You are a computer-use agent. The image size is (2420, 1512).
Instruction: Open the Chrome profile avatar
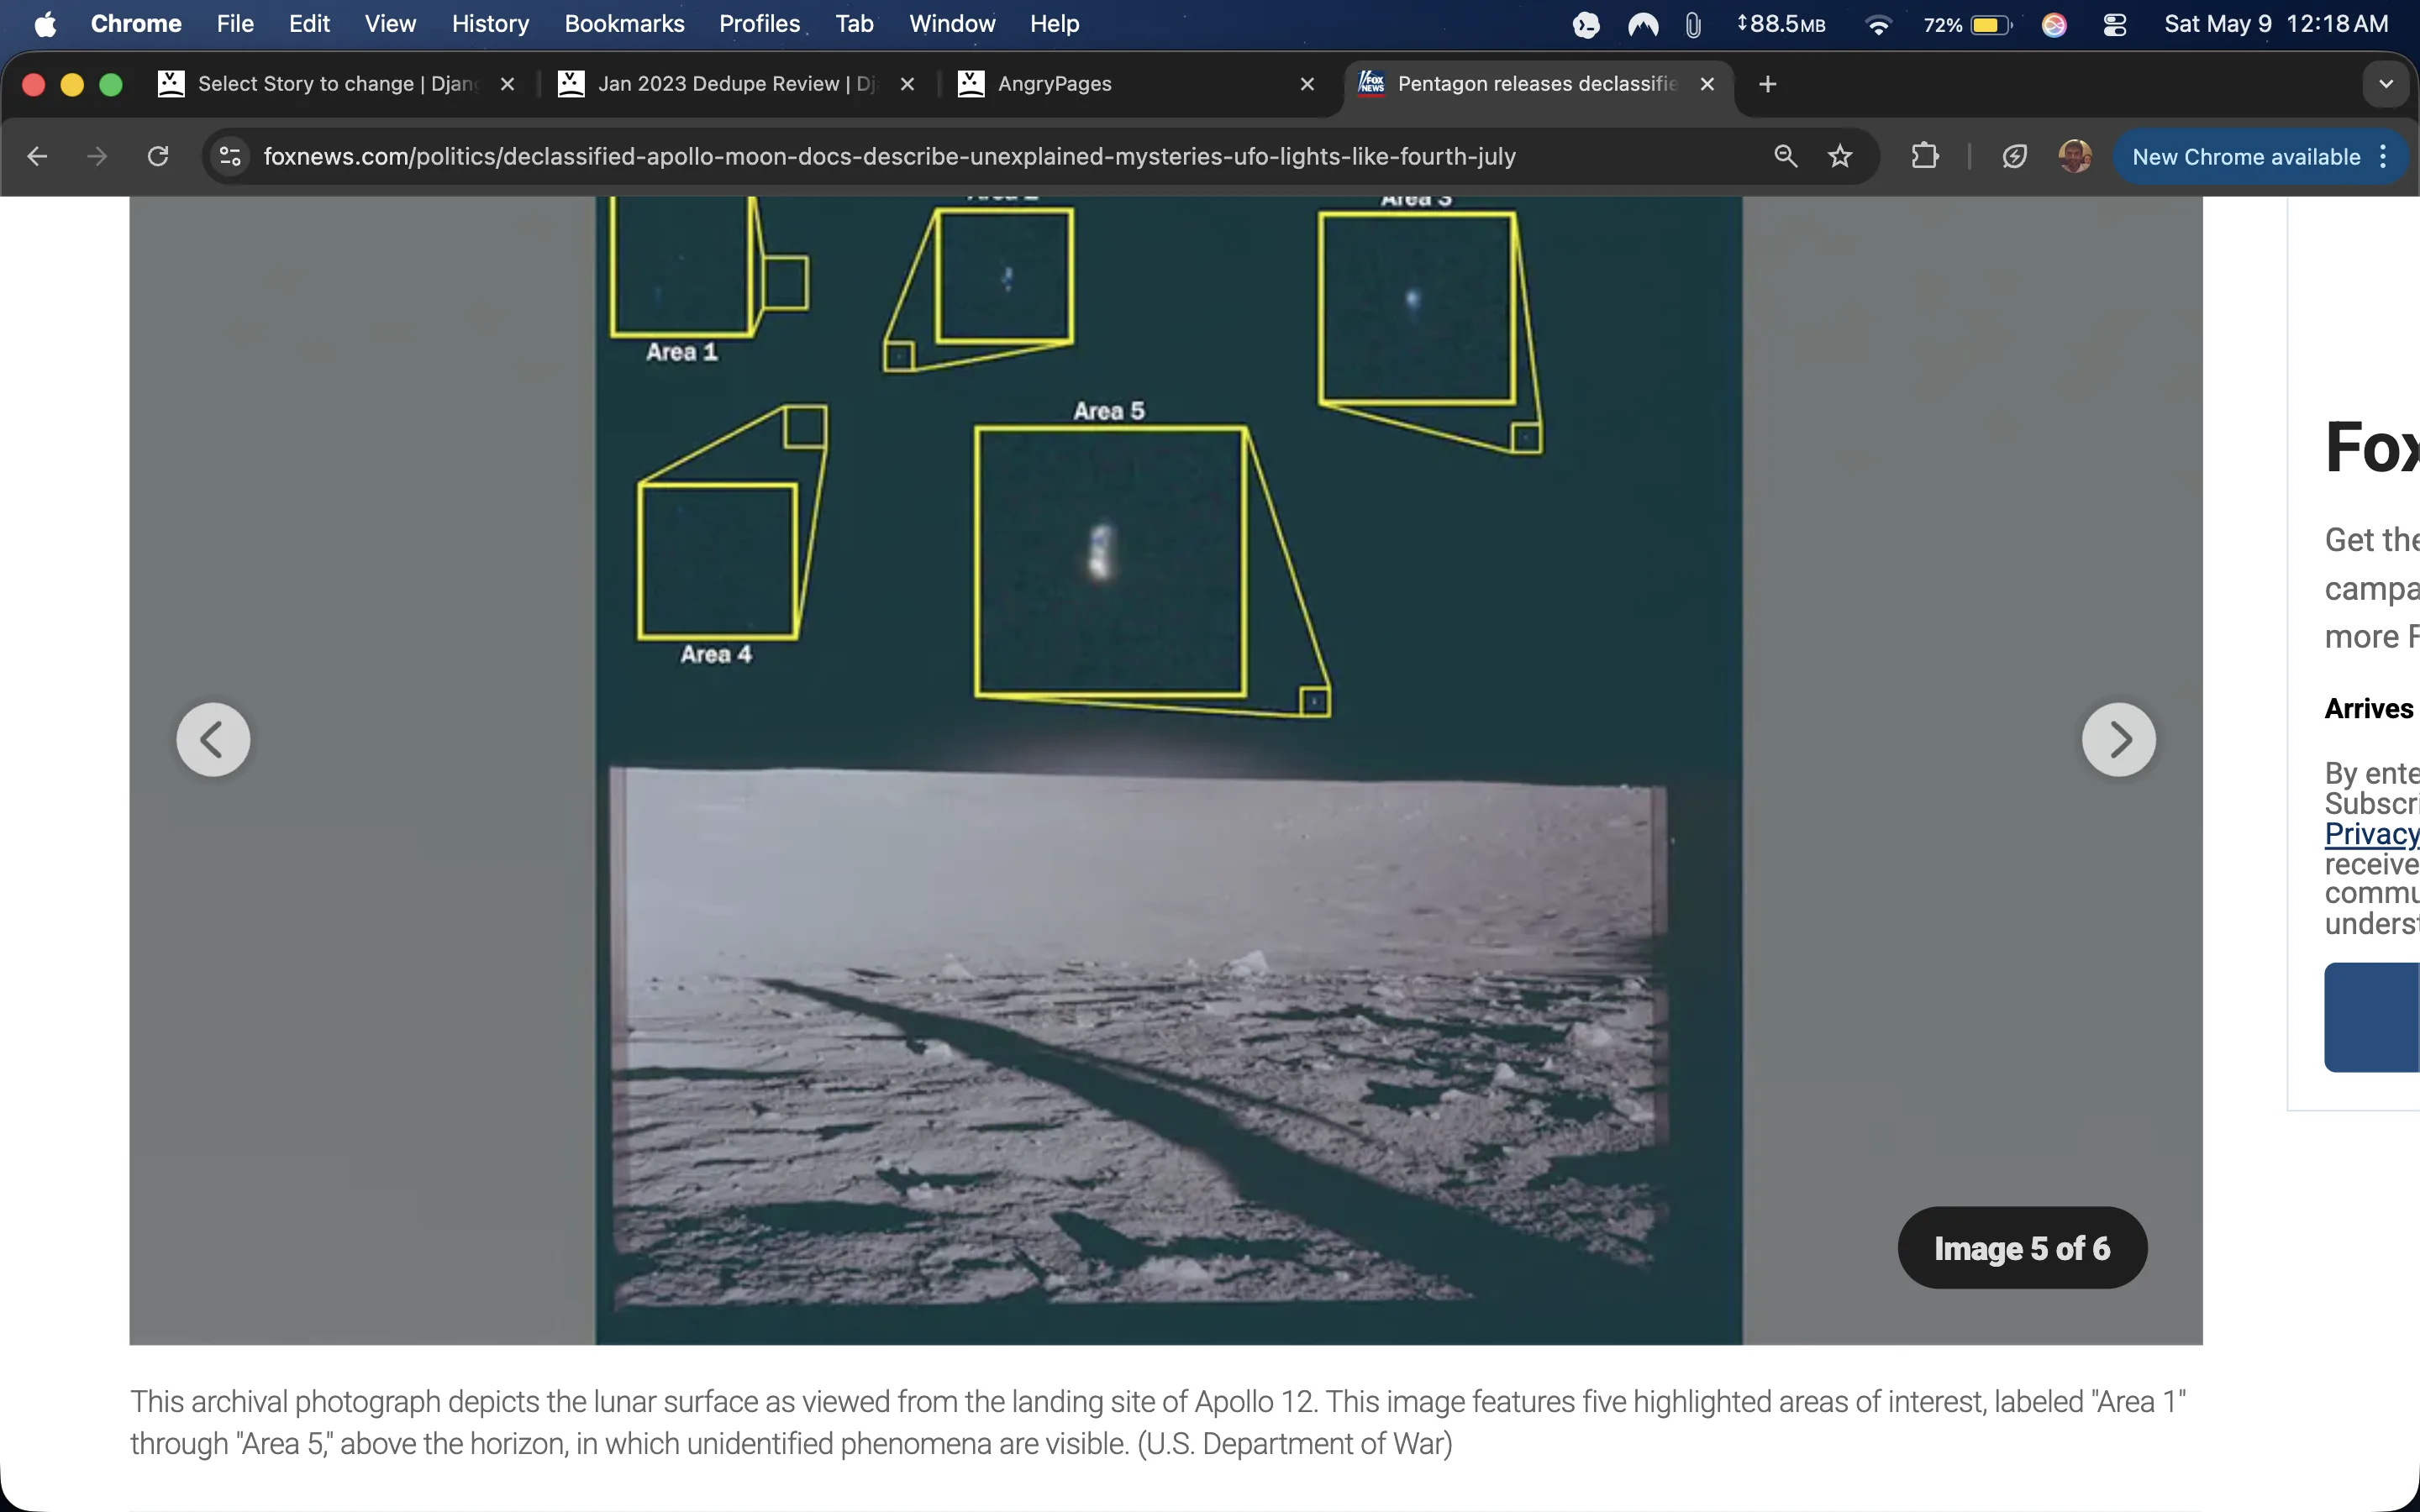2075,156
